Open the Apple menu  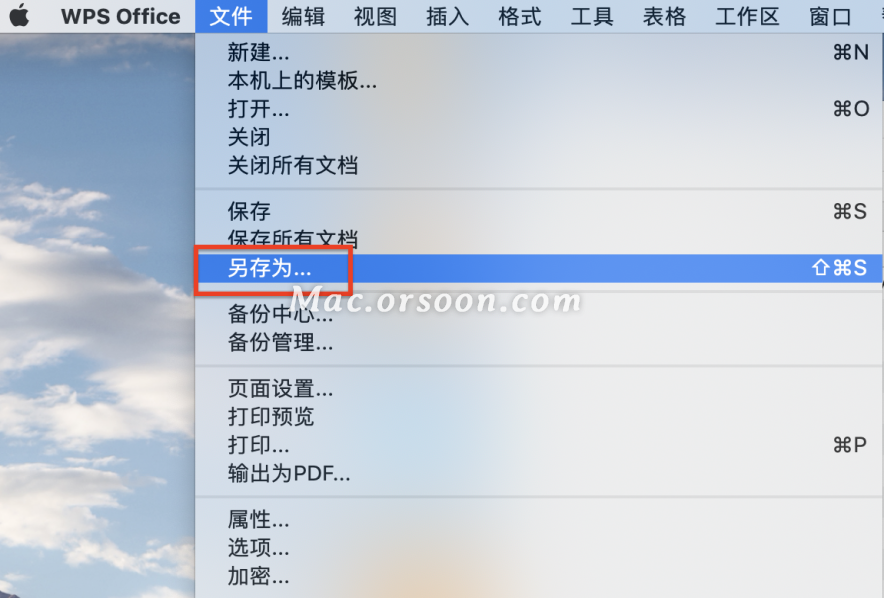click(x=19, y=16)
